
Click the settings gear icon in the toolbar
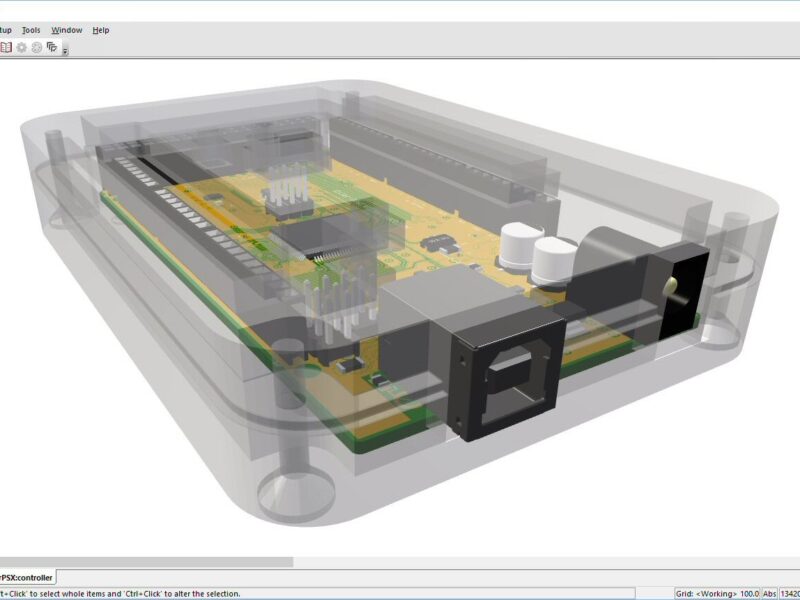[22, 46]
